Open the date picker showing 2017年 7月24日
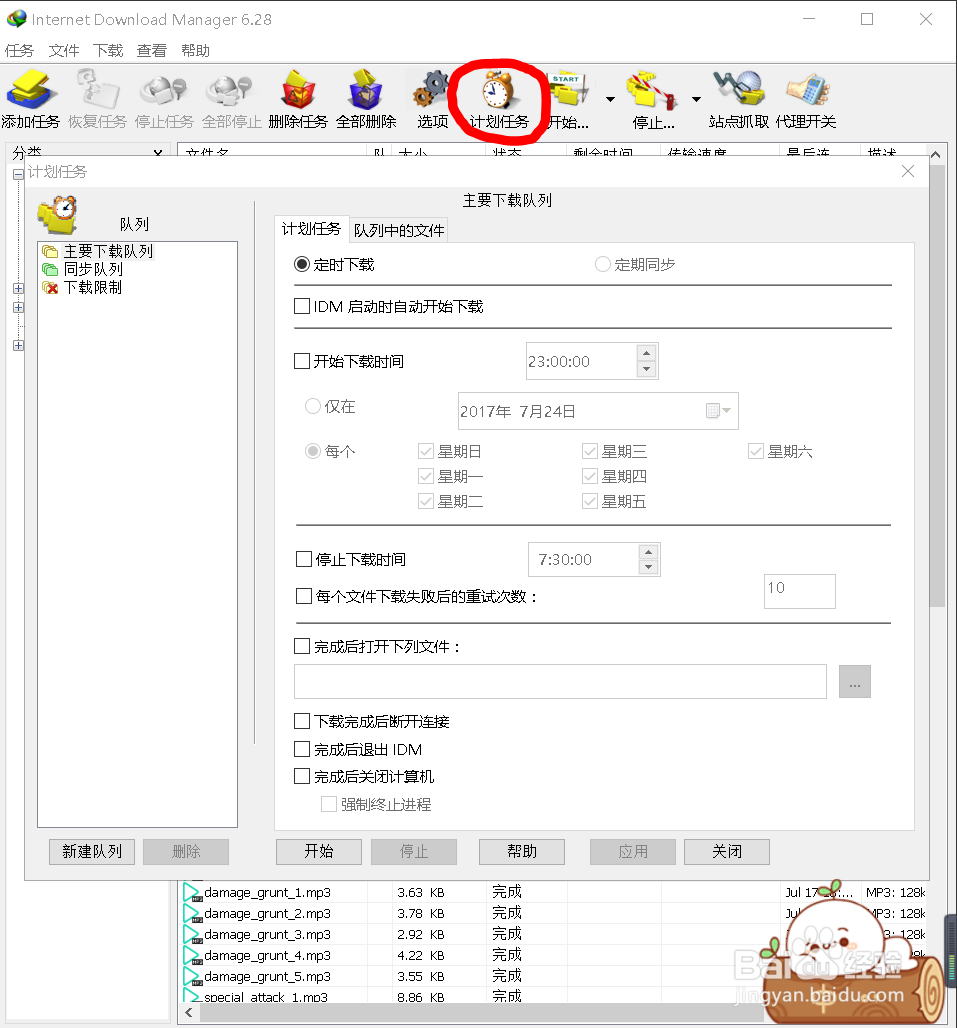Viewport: 957px width, 1028px height. pyautogui.click(x=719, y=411)
